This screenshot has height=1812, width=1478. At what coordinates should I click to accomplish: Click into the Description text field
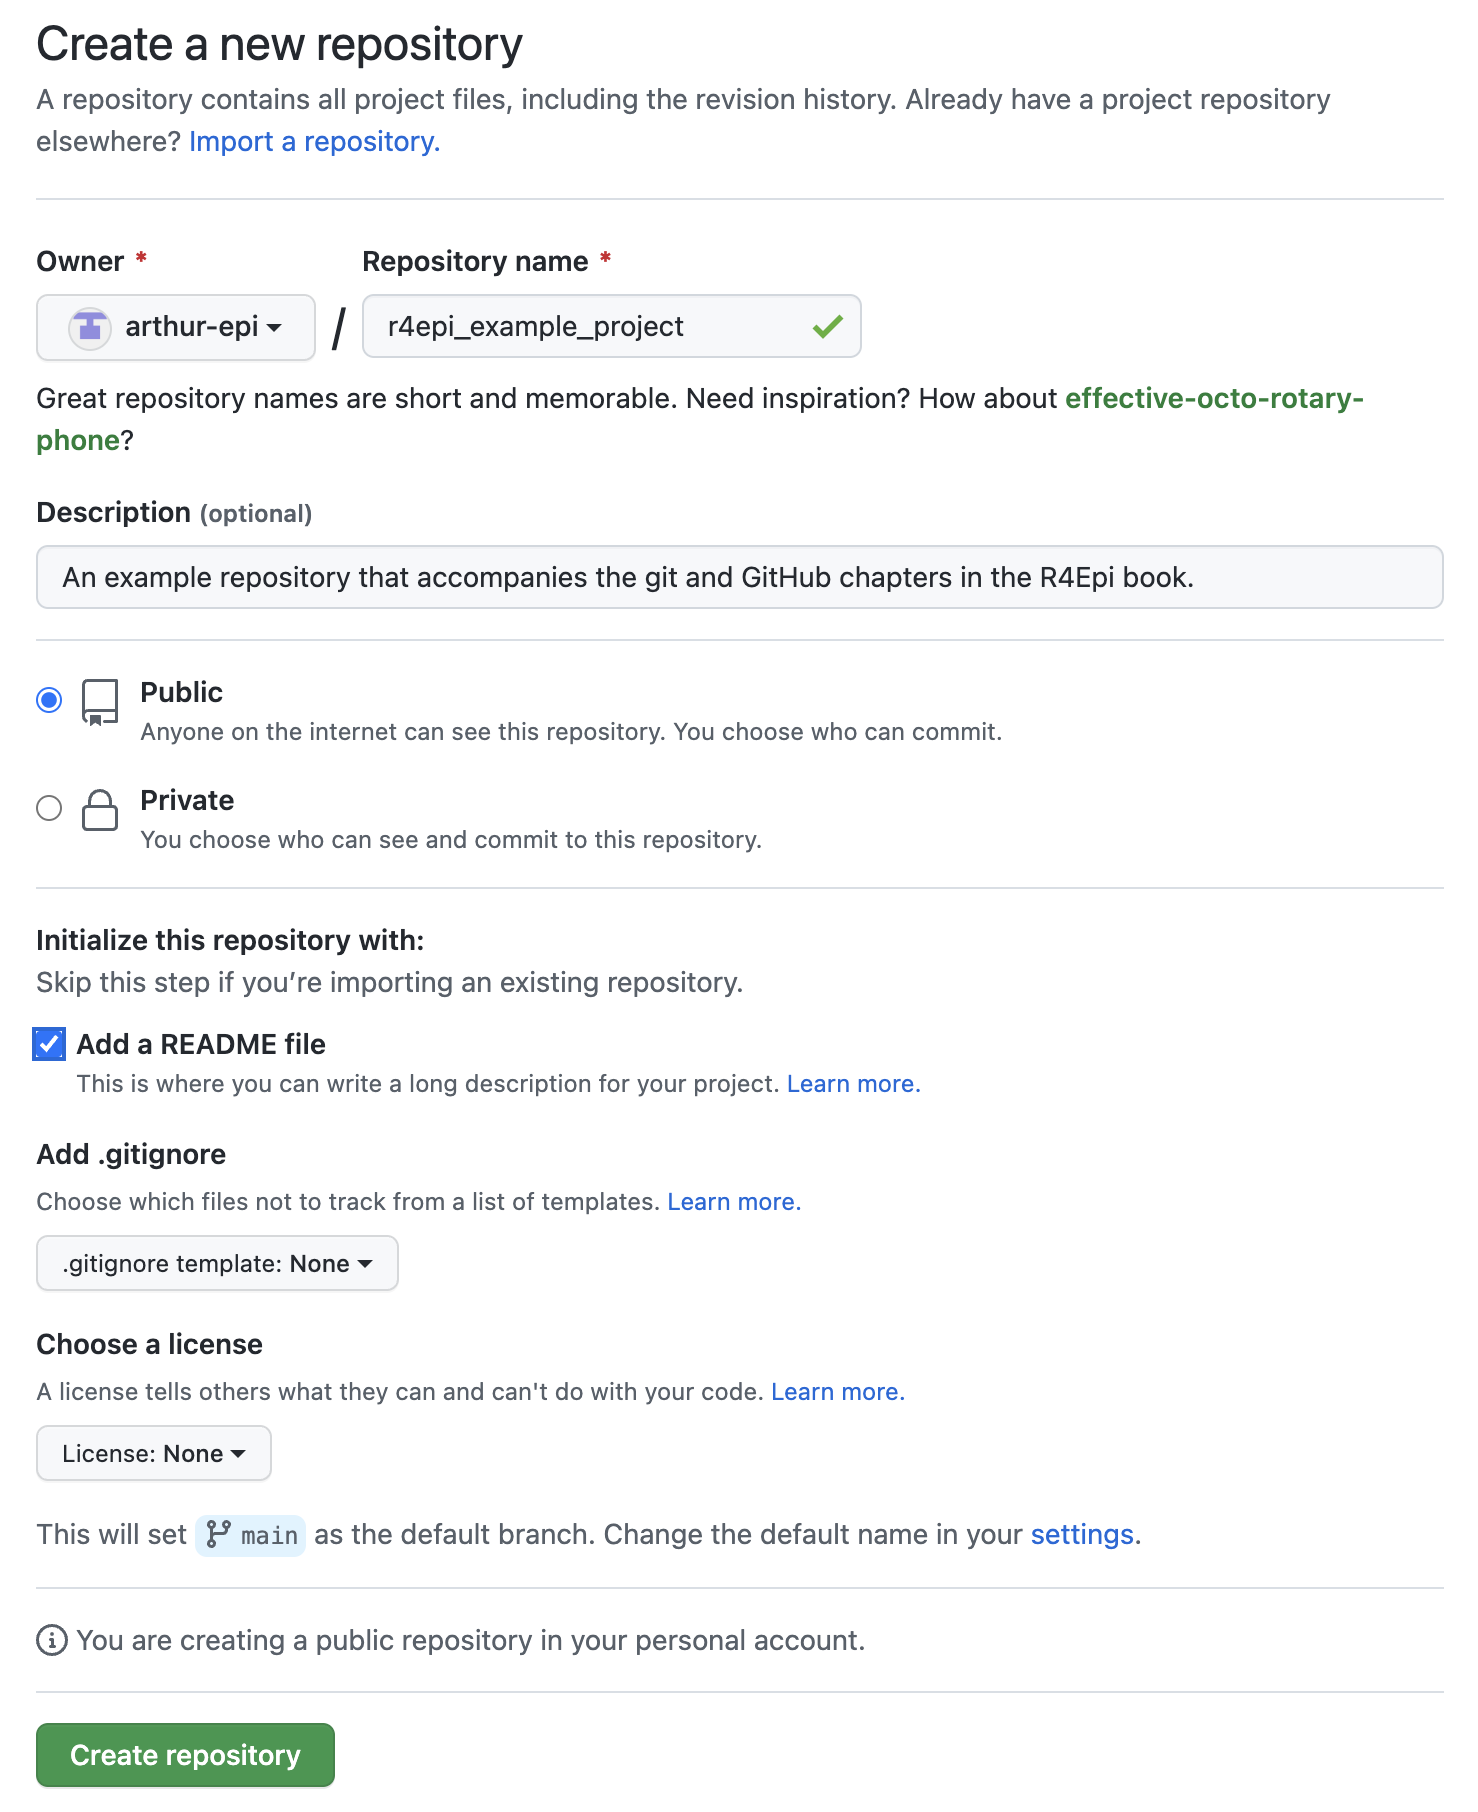(740, 577)
